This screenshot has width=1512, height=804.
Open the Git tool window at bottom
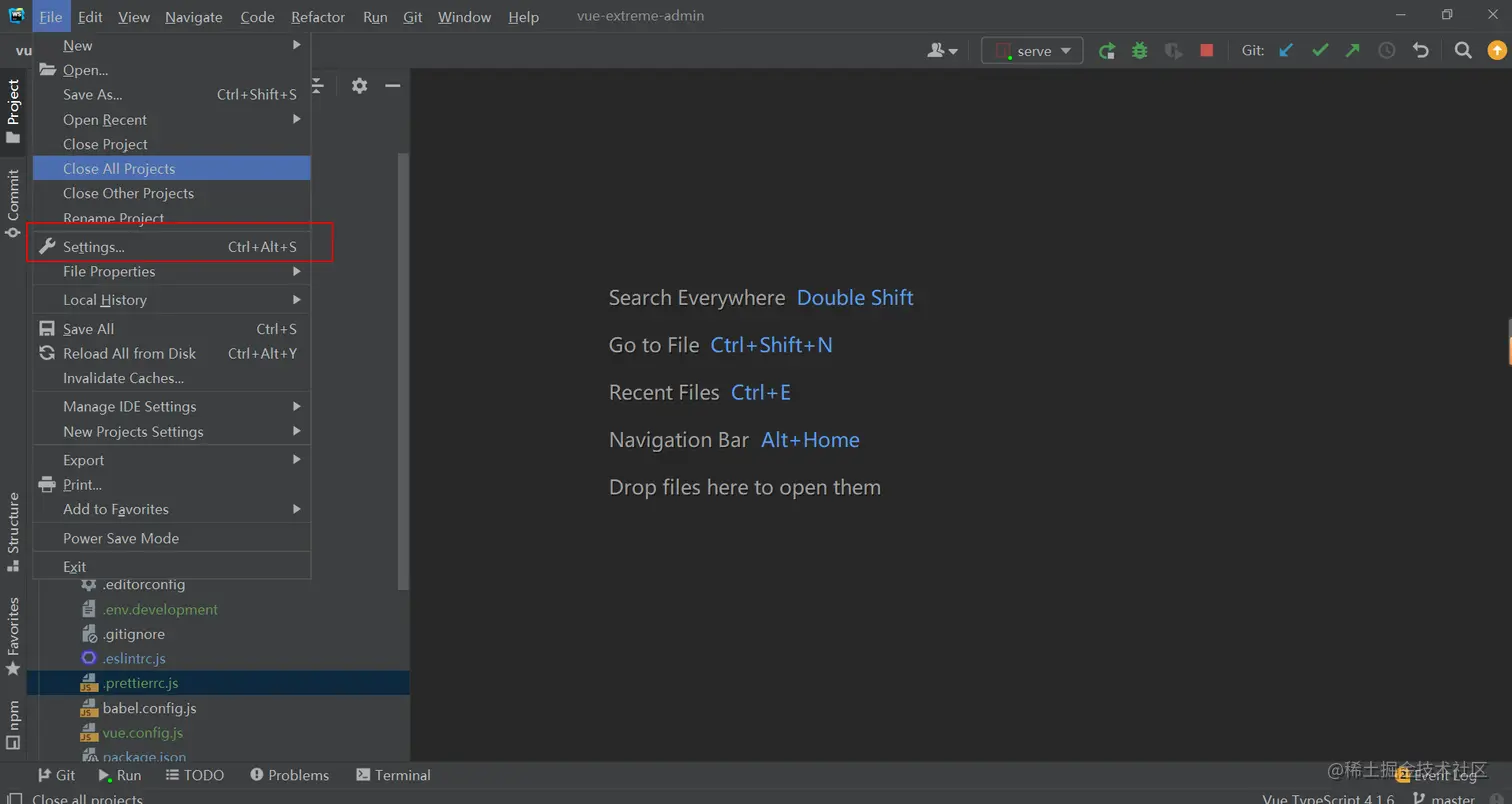point(56,775)
